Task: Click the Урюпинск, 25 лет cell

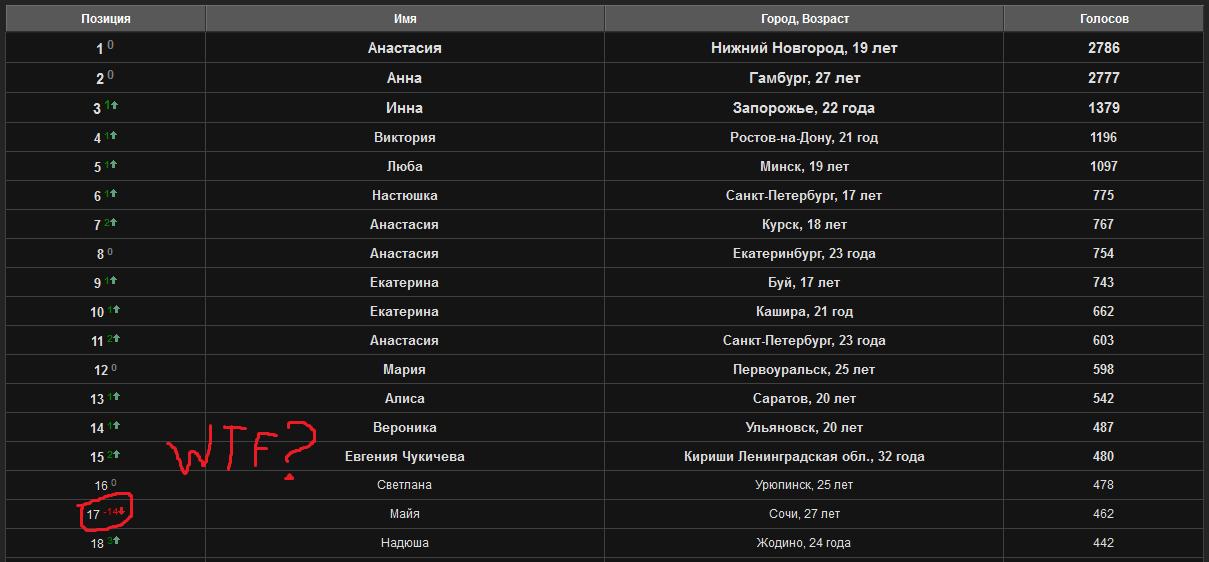Action: (x=804, y=485)
